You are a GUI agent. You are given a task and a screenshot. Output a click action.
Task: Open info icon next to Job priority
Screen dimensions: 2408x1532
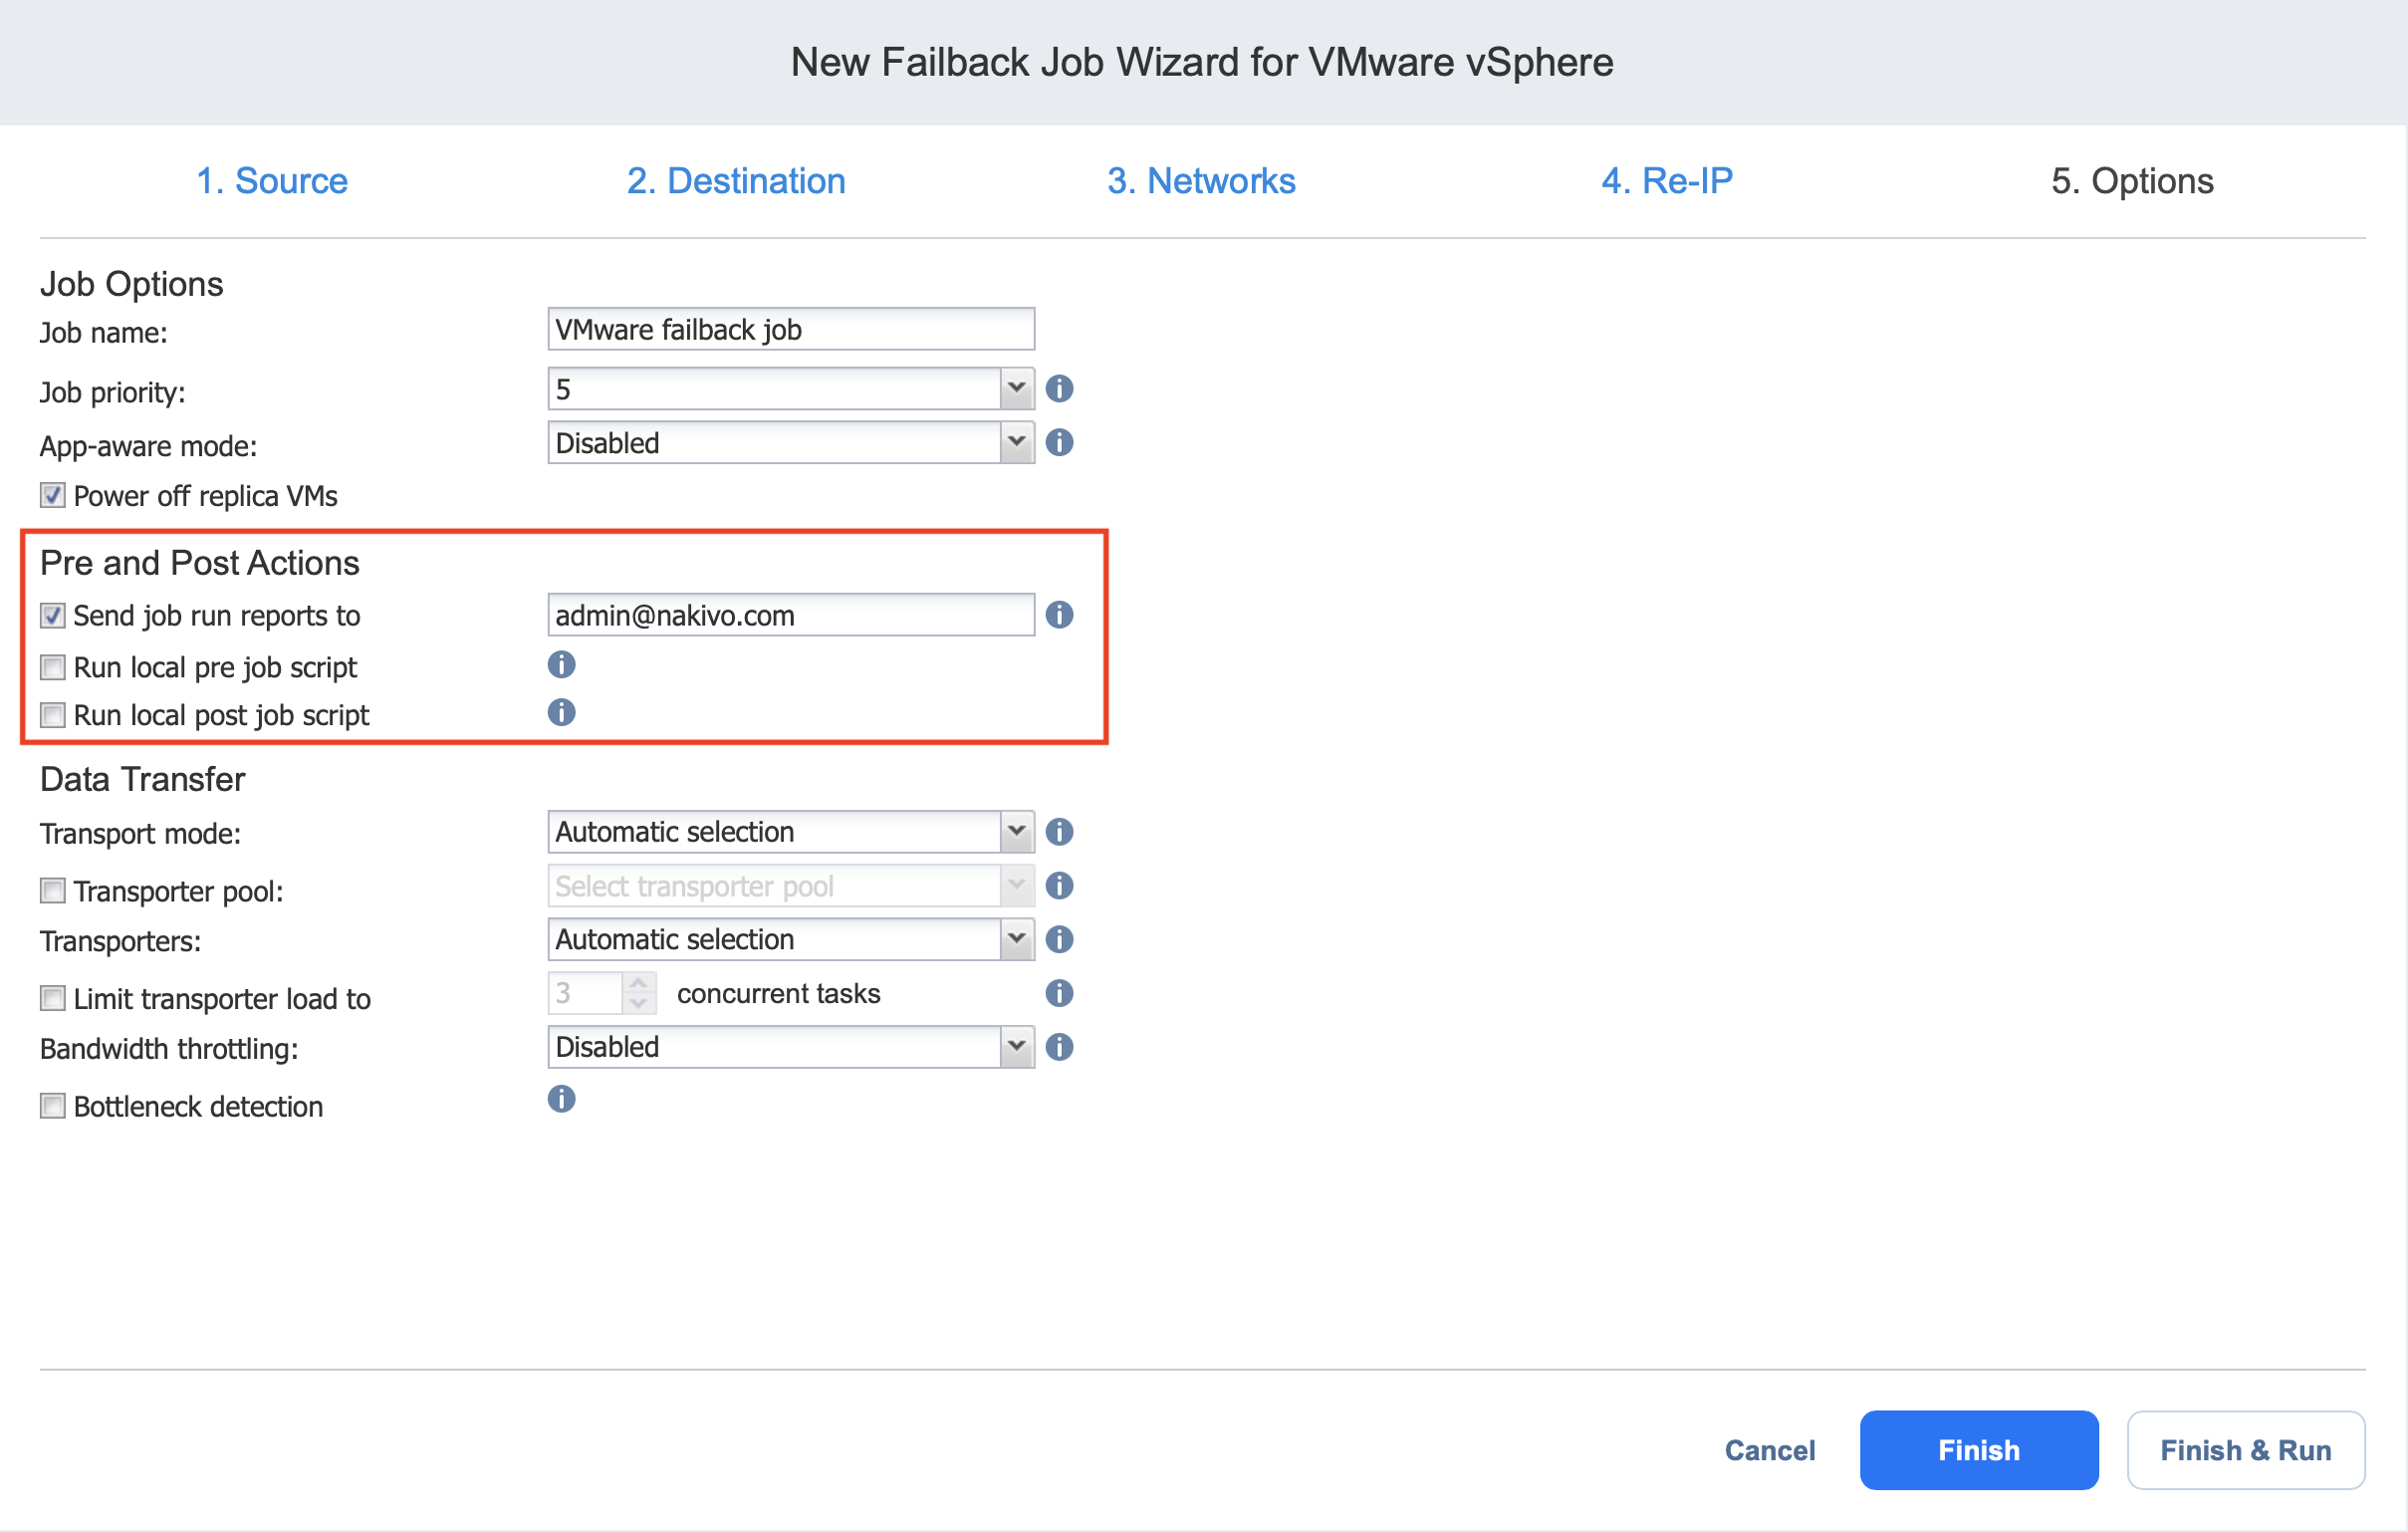tap(1059, 389)
